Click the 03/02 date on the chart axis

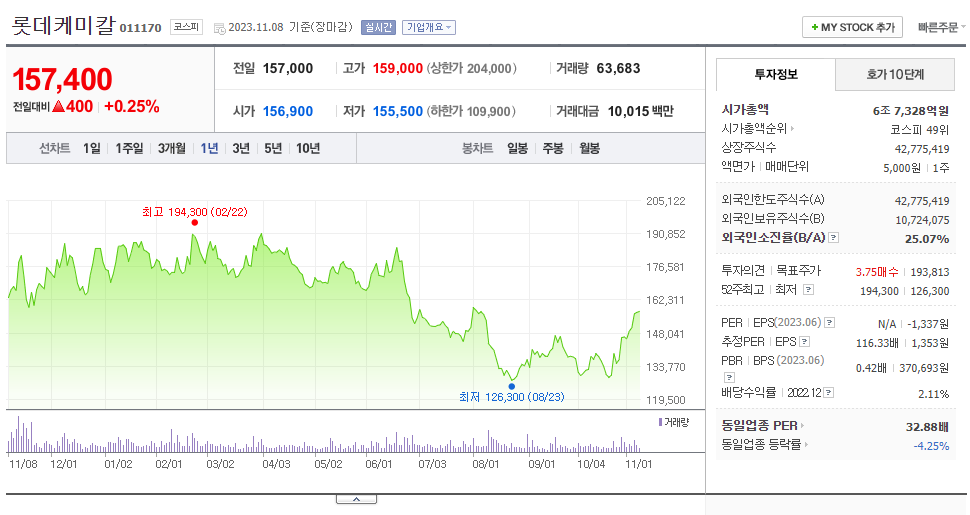(220, 464)
